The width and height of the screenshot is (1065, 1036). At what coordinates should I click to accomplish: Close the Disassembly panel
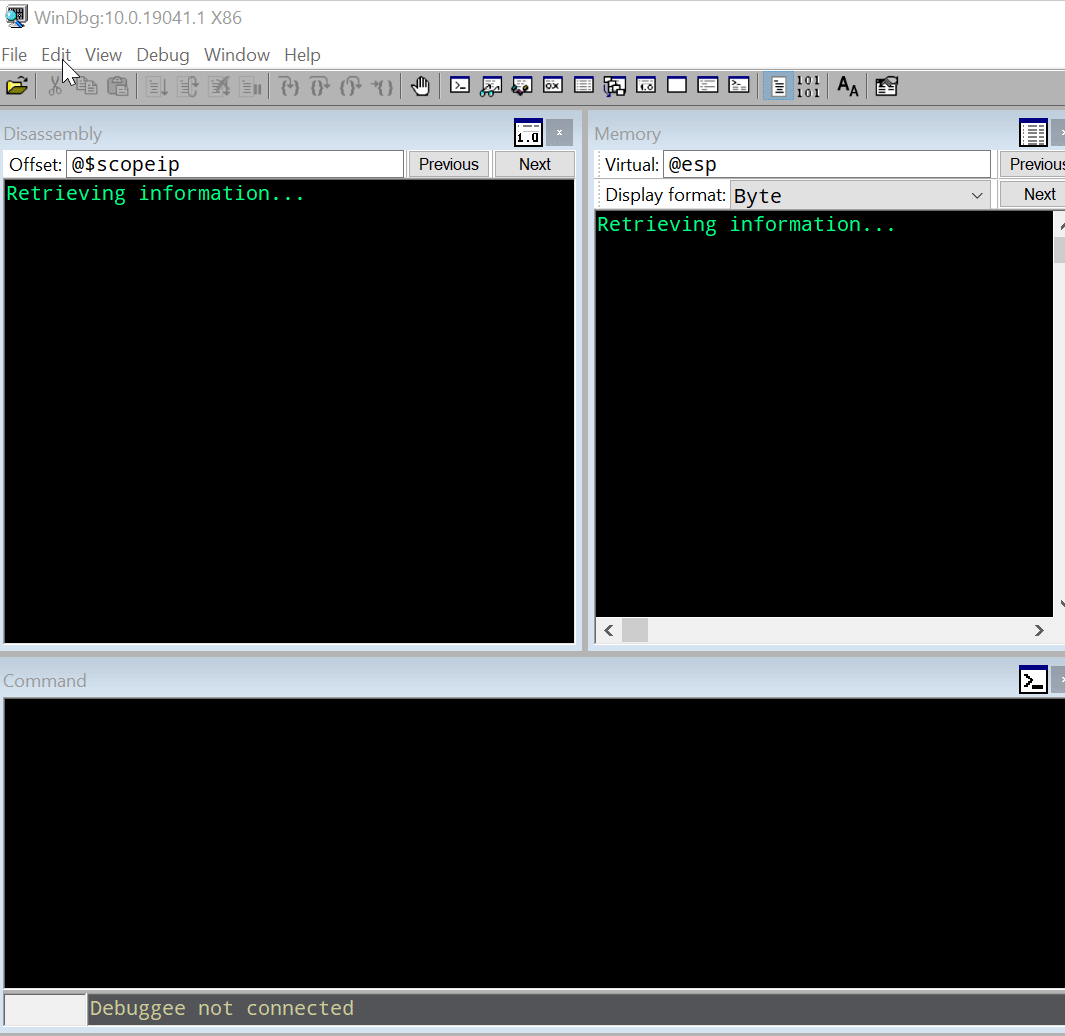point(560,133)
